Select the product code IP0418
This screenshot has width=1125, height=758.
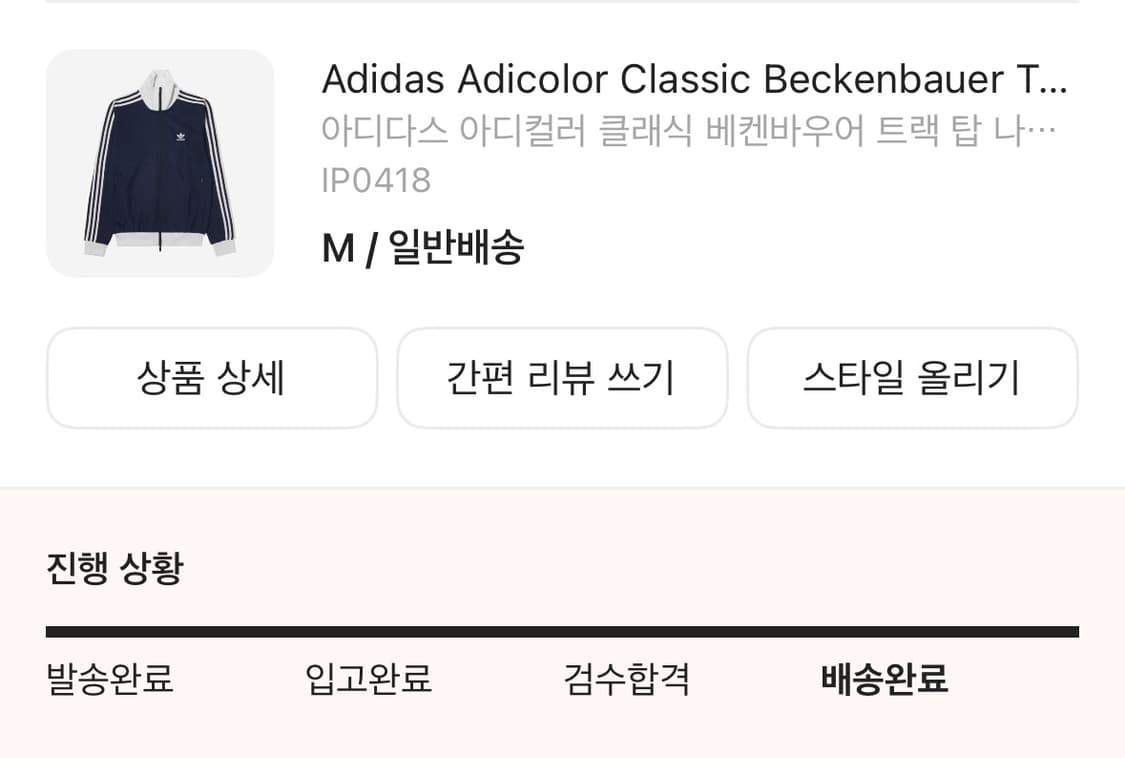(376, 181)
